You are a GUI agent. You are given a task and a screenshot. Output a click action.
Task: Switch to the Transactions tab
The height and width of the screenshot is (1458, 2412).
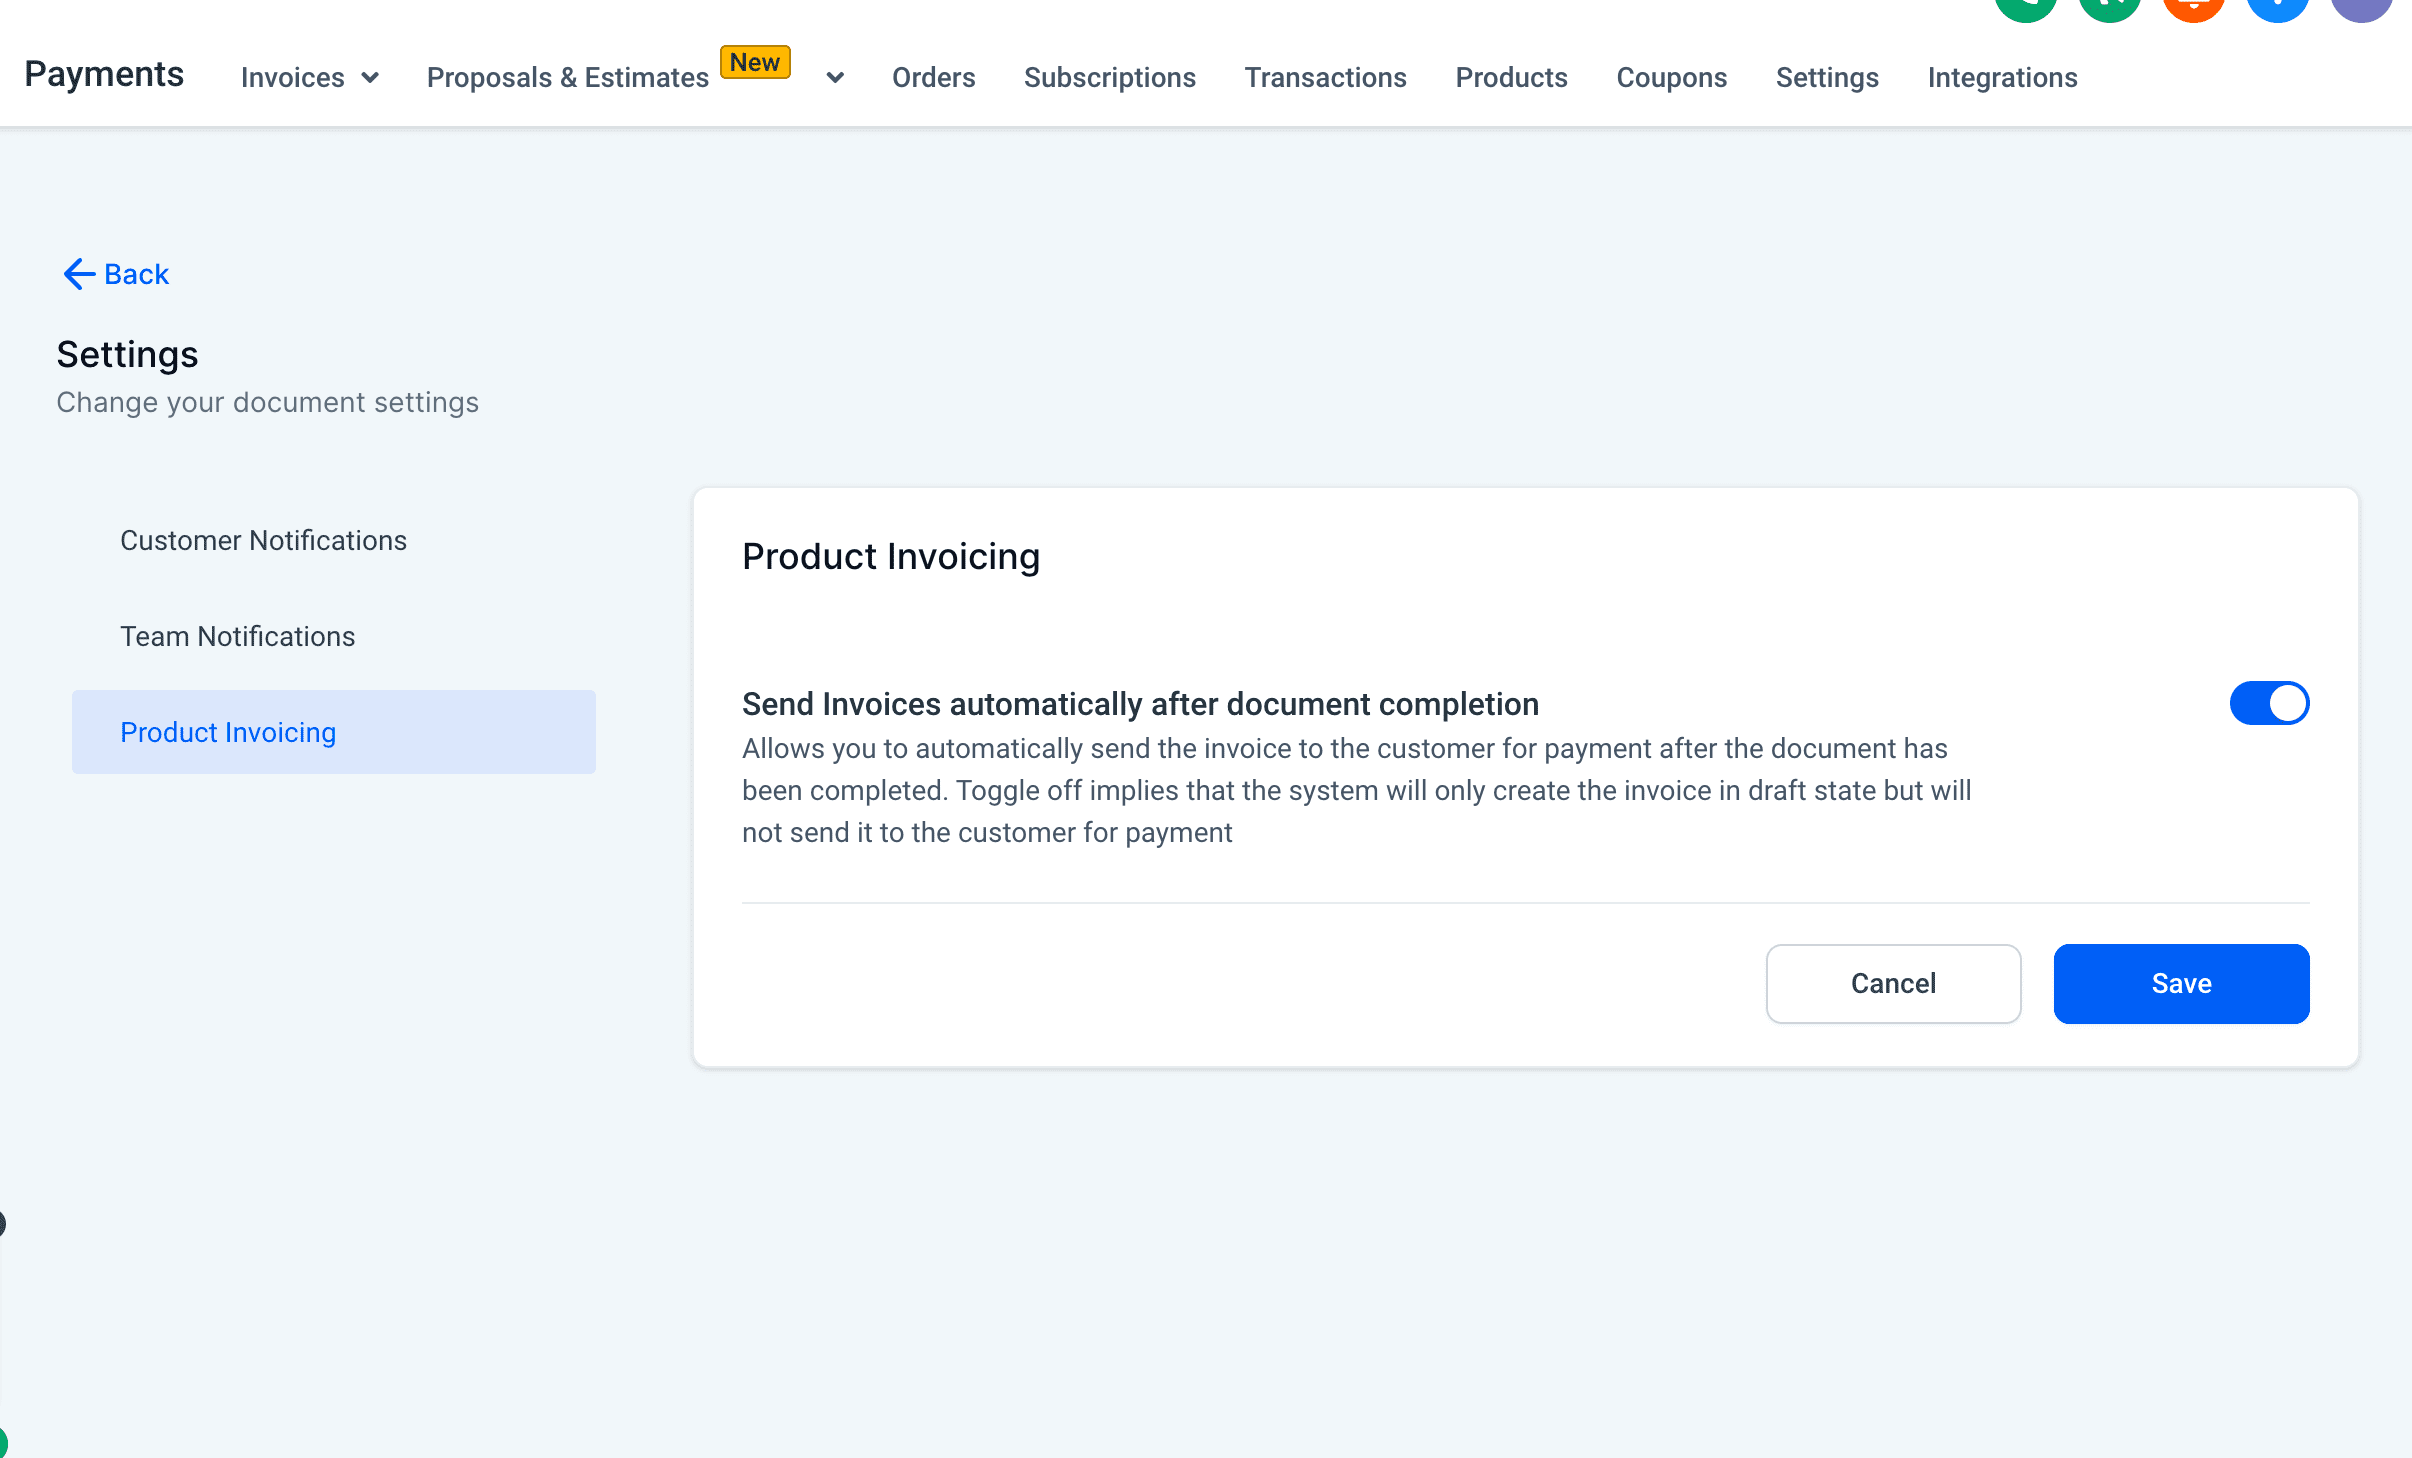tap(1325, 78)
